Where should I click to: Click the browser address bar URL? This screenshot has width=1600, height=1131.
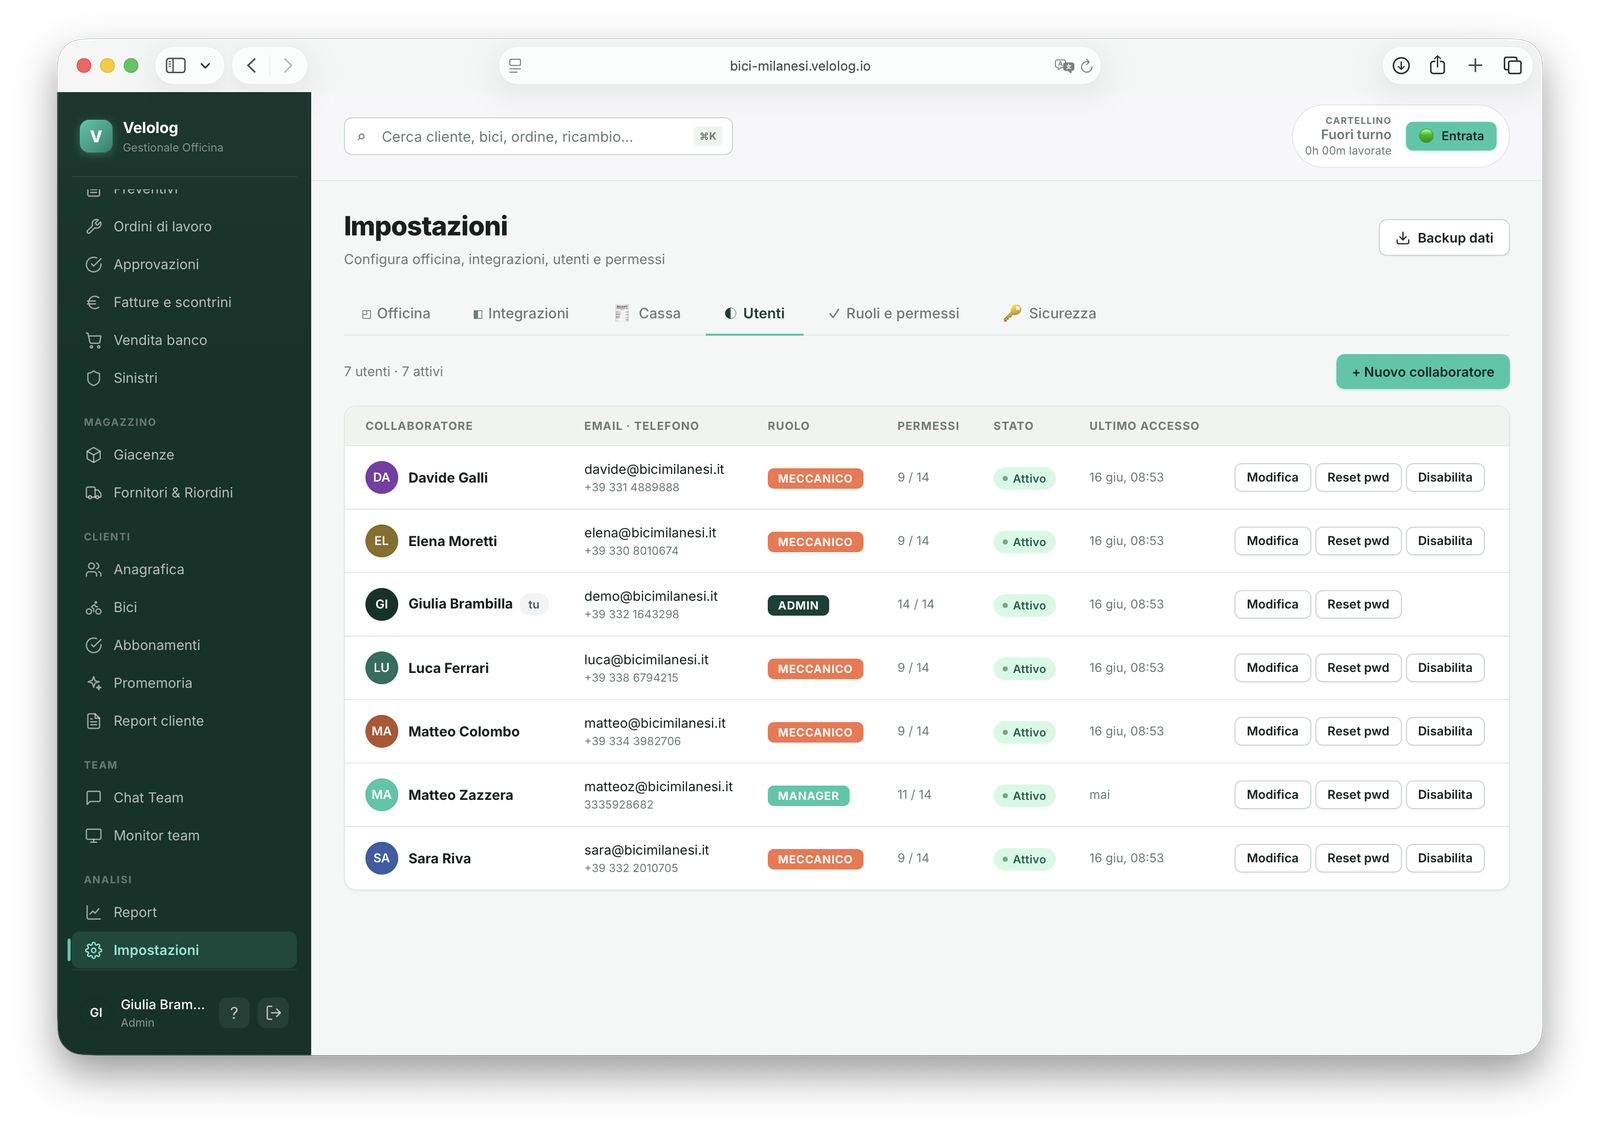point(800,66)
